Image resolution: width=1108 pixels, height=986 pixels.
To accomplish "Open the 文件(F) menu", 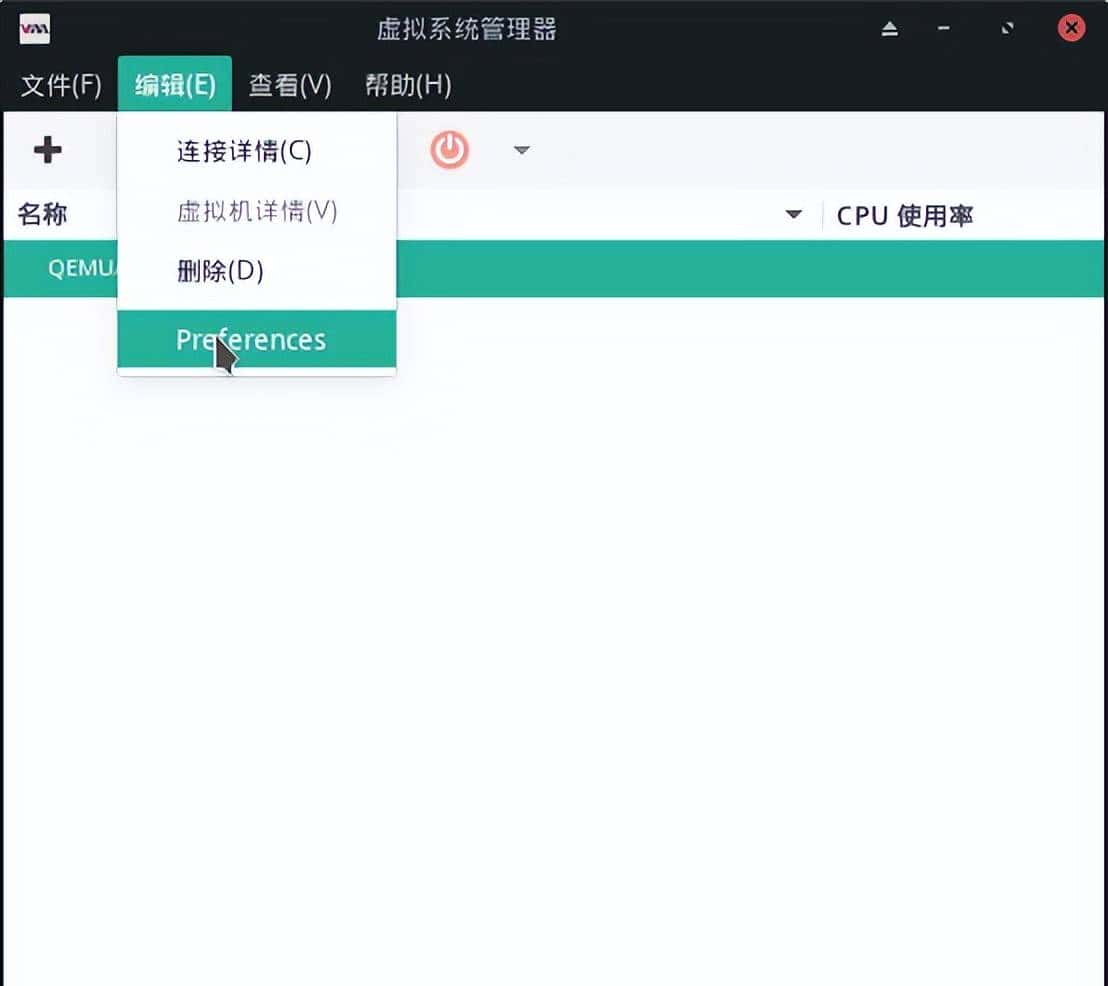I will pos(60,86).
